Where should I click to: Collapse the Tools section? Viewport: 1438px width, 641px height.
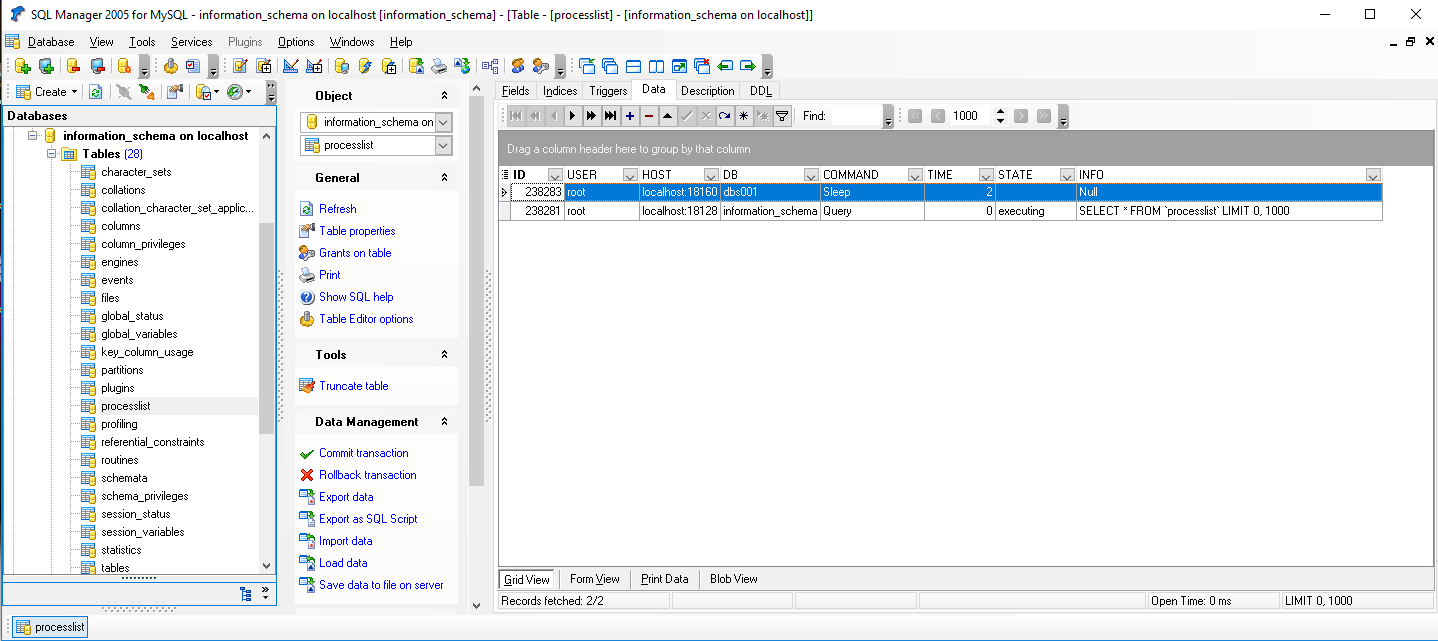click(445, 355)
